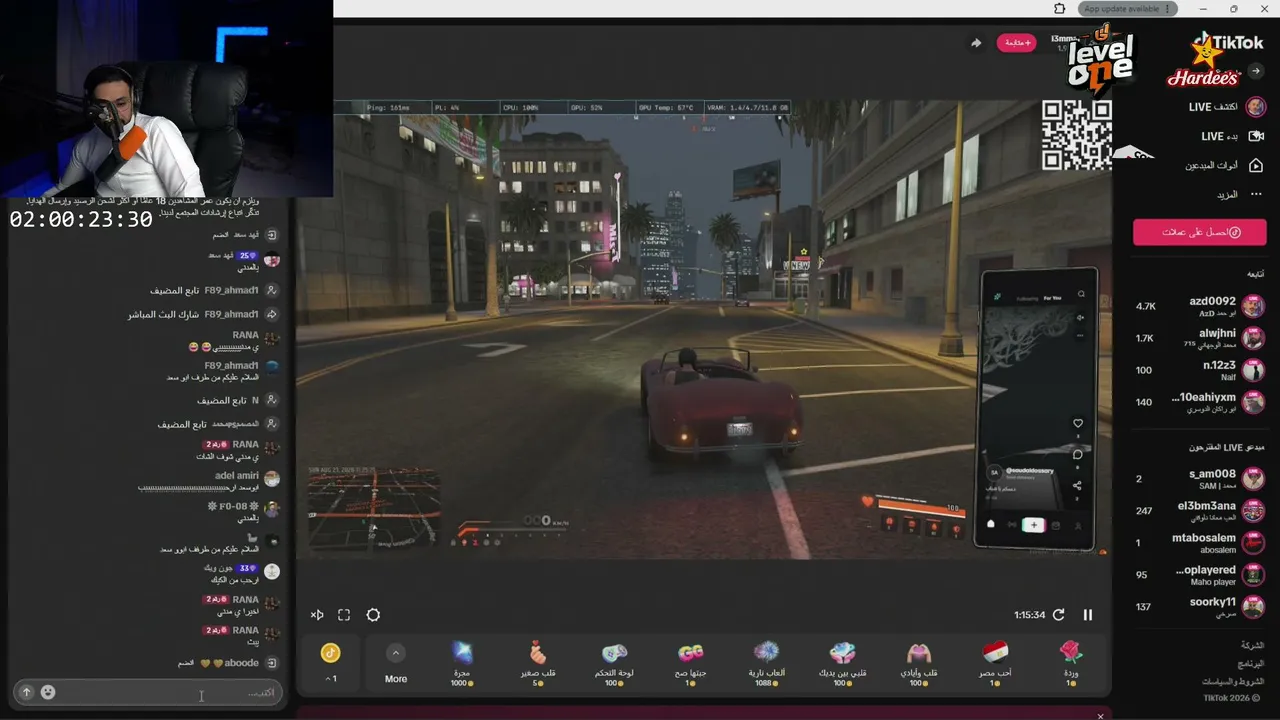Click the share-live icon beside F89_ahmad1
The height and width of the screenshot is (720, 1280).
tap(271, 314)
